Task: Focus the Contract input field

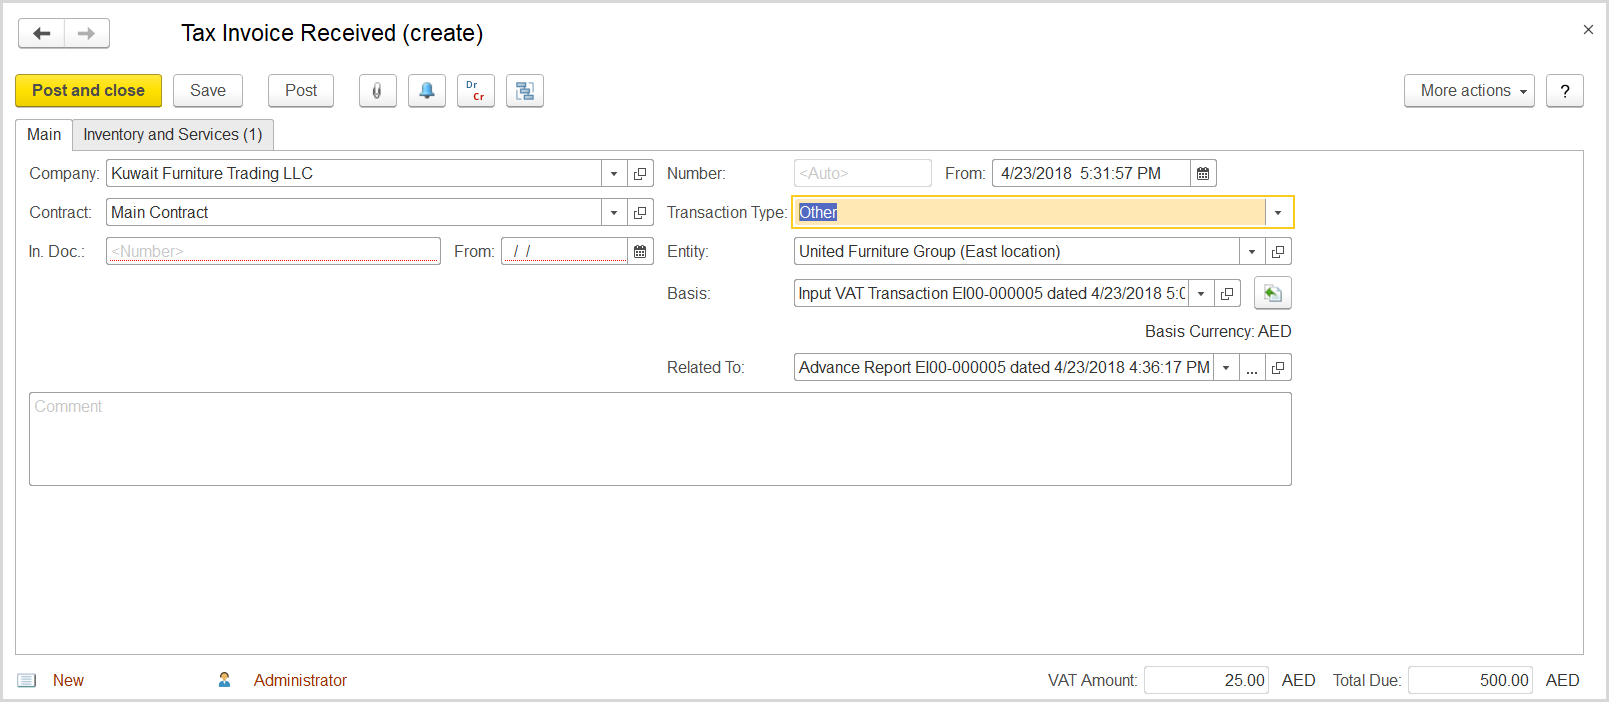Action: (354, 212)
